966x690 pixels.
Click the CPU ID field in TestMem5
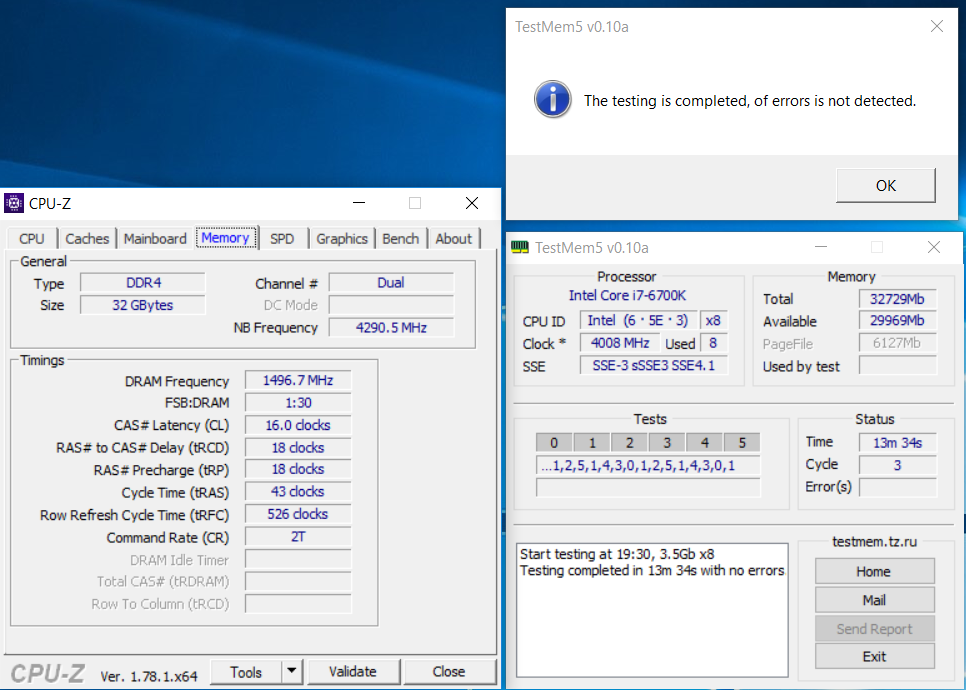point(638,320)
